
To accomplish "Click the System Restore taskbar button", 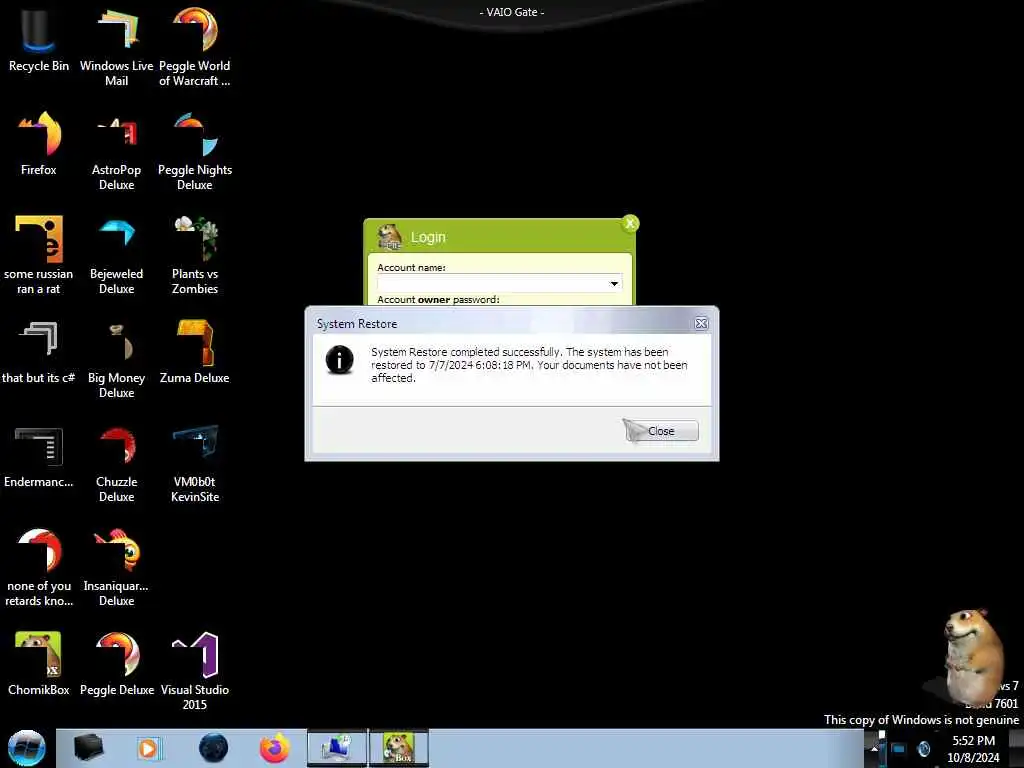I will 337,748.
